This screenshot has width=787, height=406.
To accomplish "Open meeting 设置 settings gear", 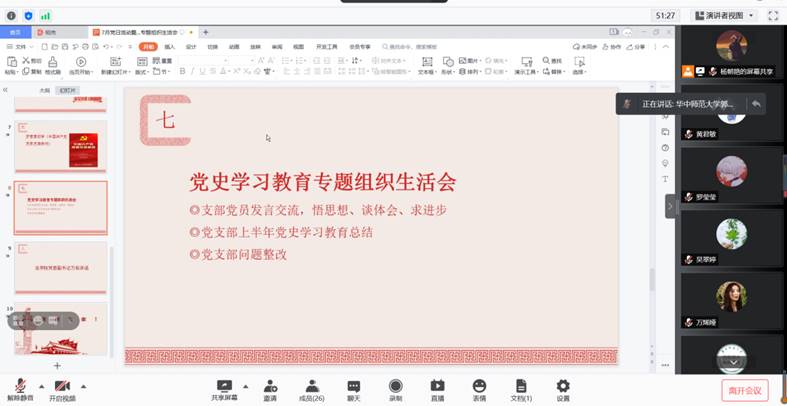I will click(563, 388).
